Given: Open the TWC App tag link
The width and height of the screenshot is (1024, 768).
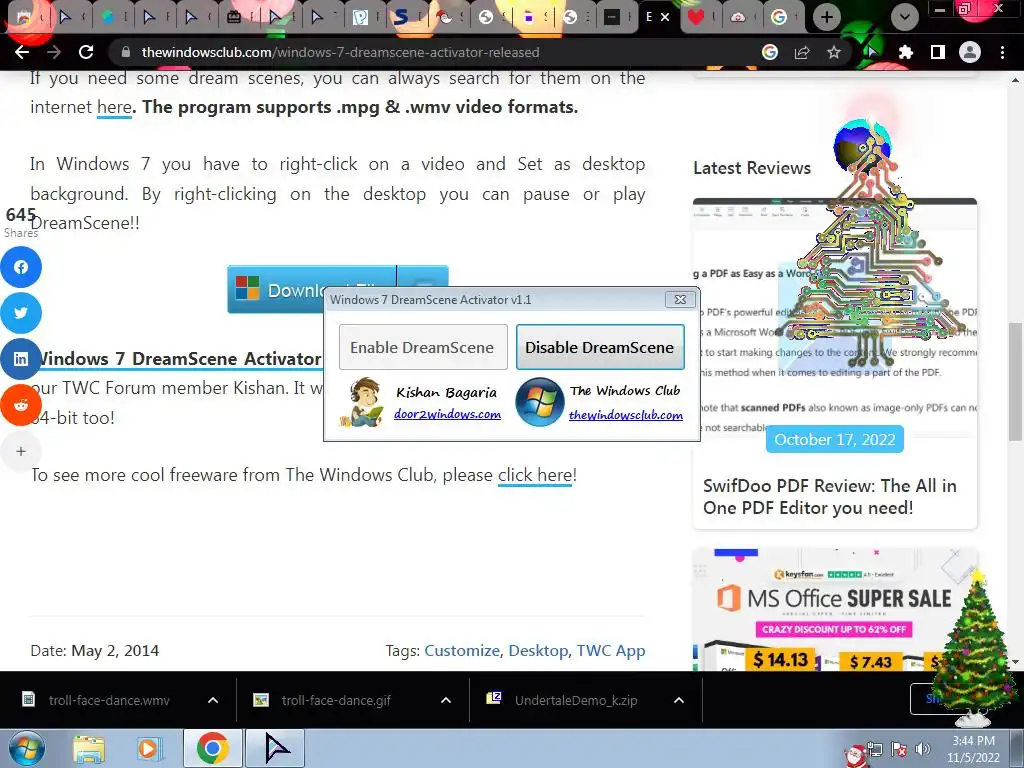Looking at the screenshot, I should point(611,650).
